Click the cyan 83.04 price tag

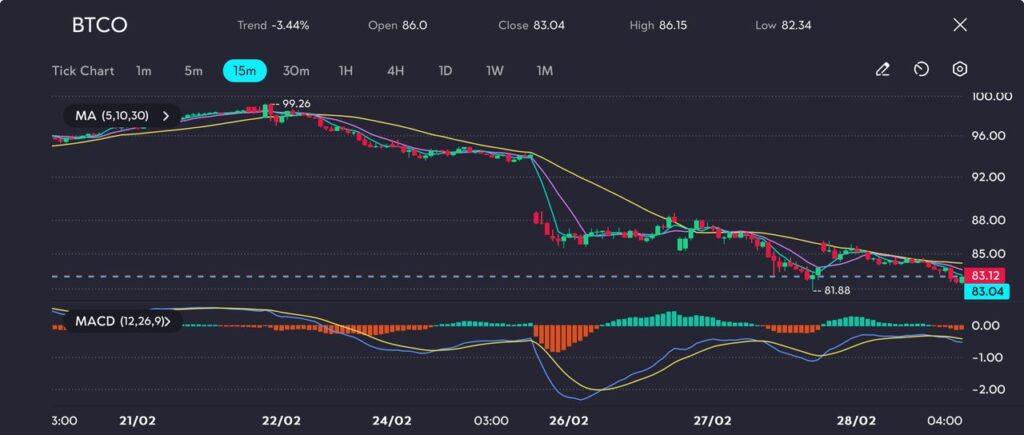click(987, 291)
